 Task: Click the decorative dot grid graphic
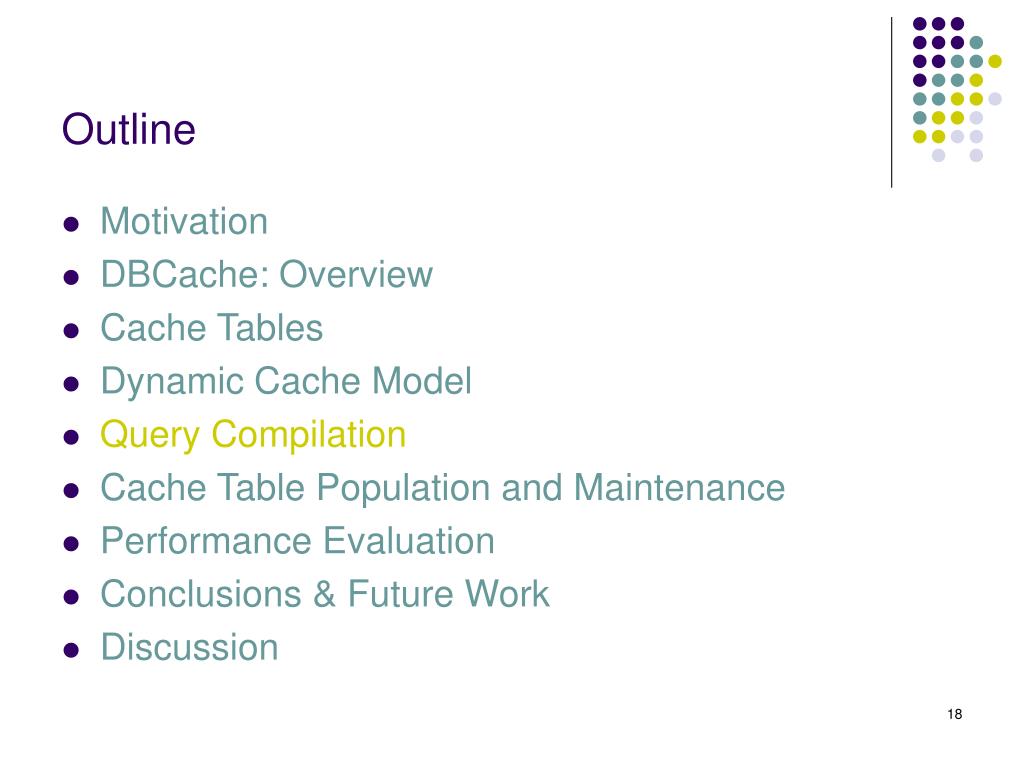pos(957,89)
